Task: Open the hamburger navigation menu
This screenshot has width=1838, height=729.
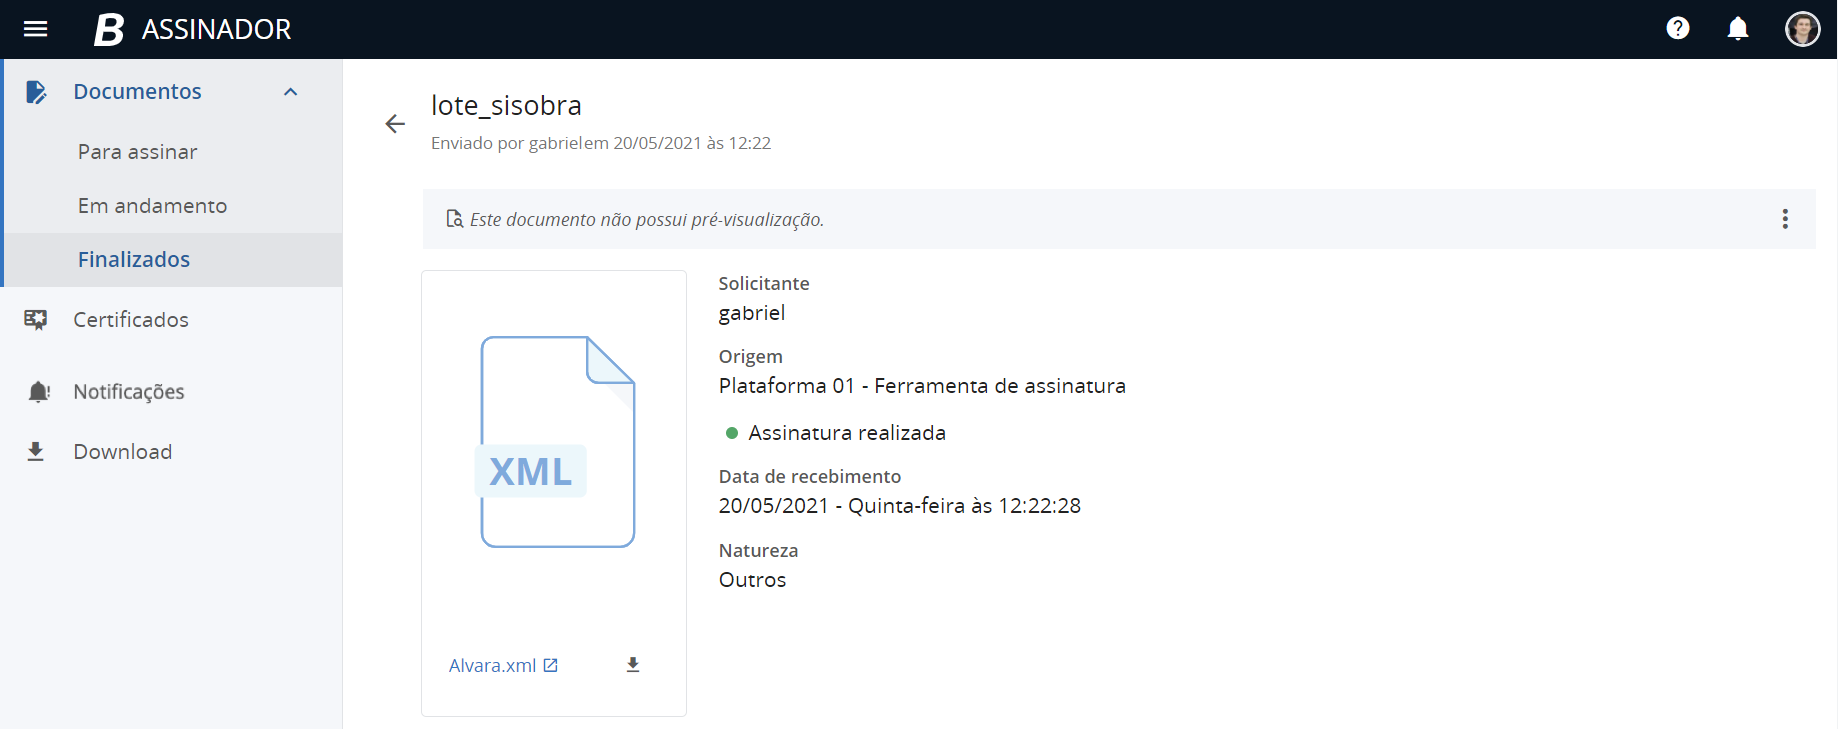Action: coord(35,29)
